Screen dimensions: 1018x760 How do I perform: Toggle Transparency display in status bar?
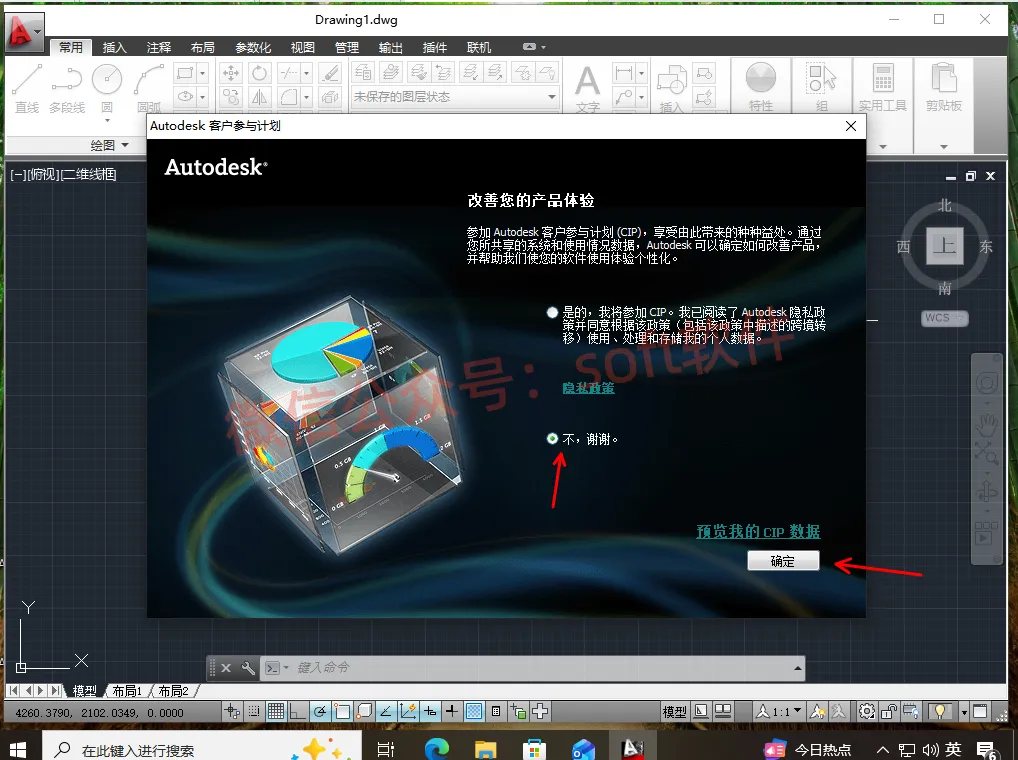(474, 712)
